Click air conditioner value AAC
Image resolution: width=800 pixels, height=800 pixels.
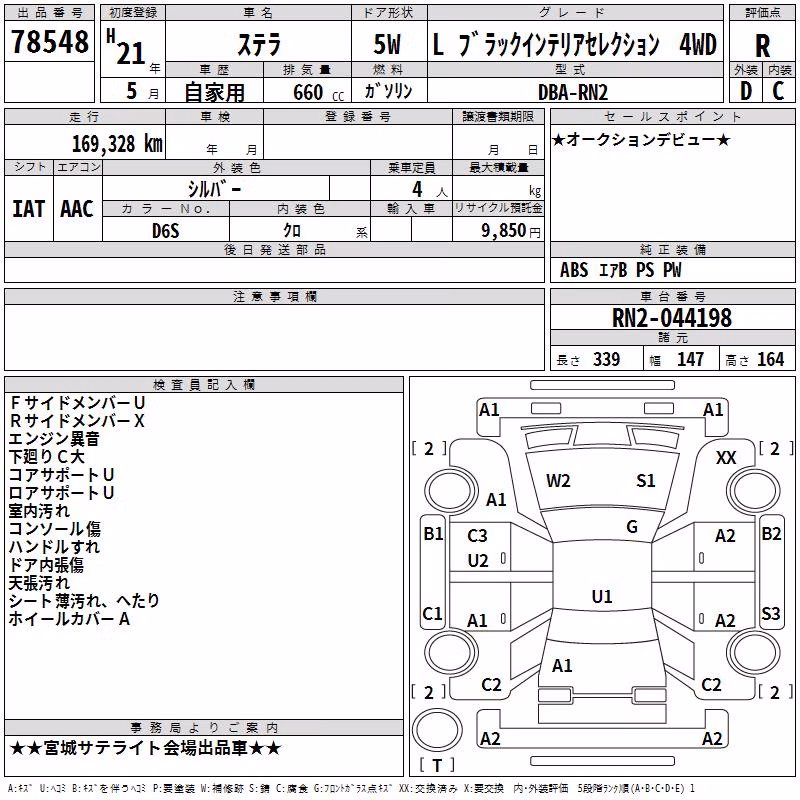click(x=77, y=209)
